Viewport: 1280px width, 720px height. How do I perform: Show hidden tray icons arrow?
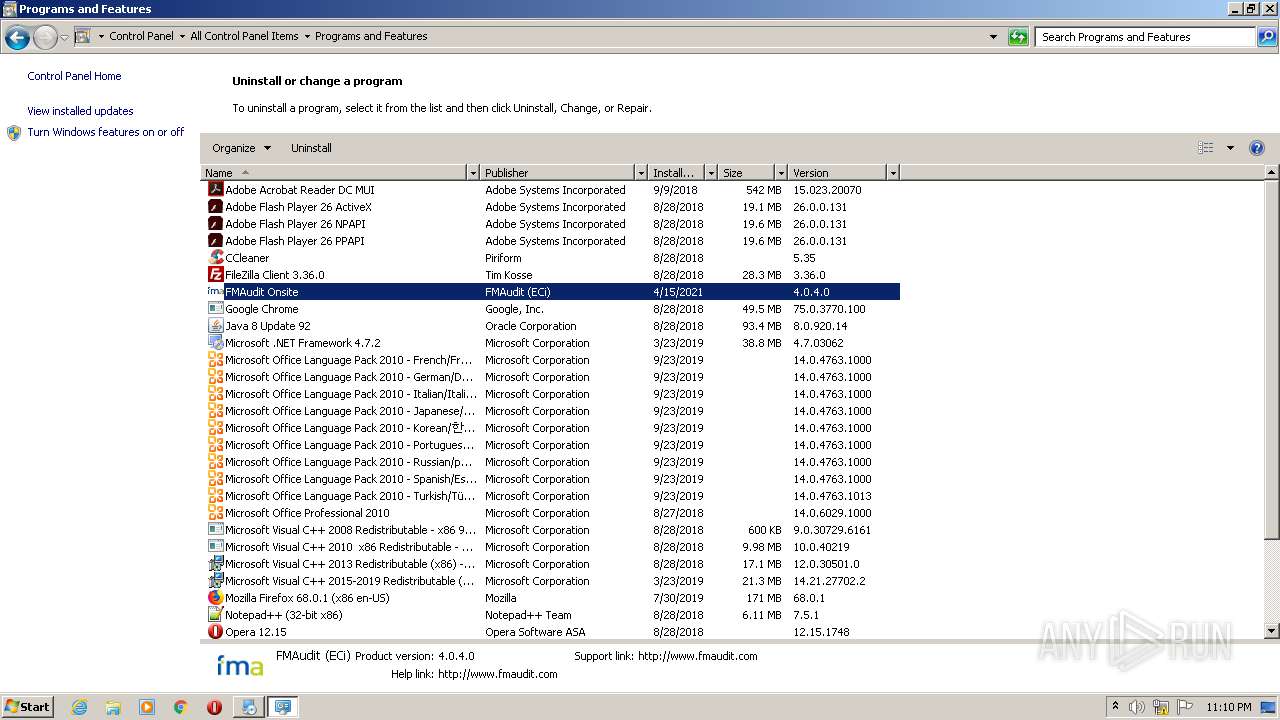click(x=1116, y=707)
